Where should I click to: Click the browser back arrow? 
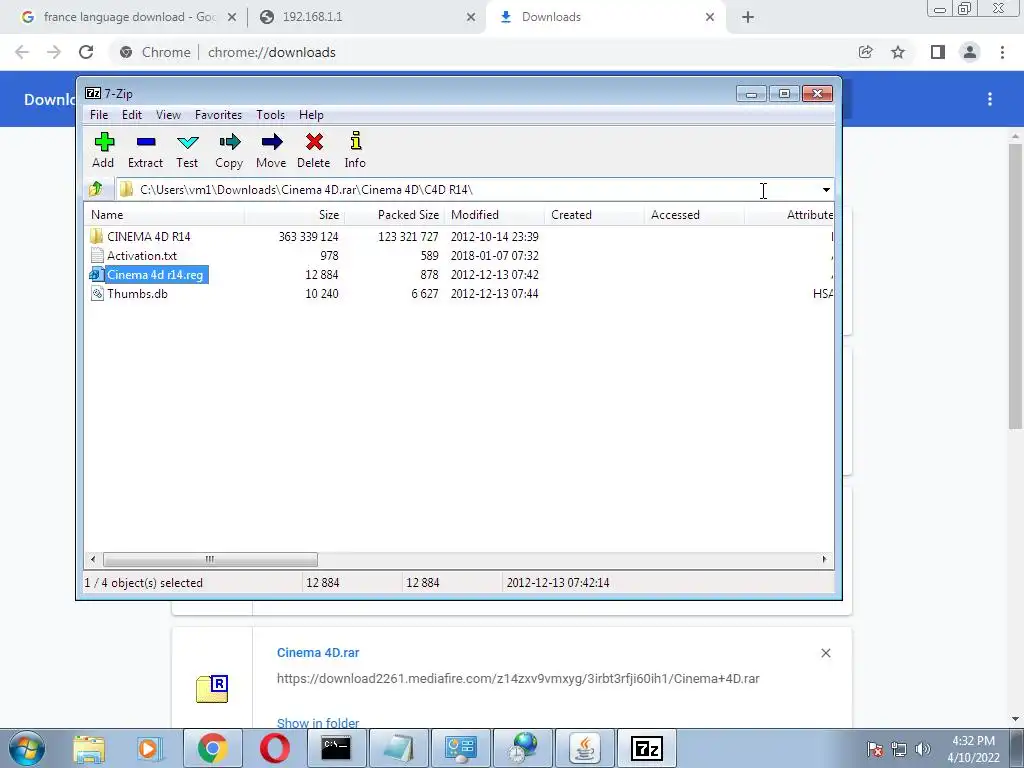[22, 52]
